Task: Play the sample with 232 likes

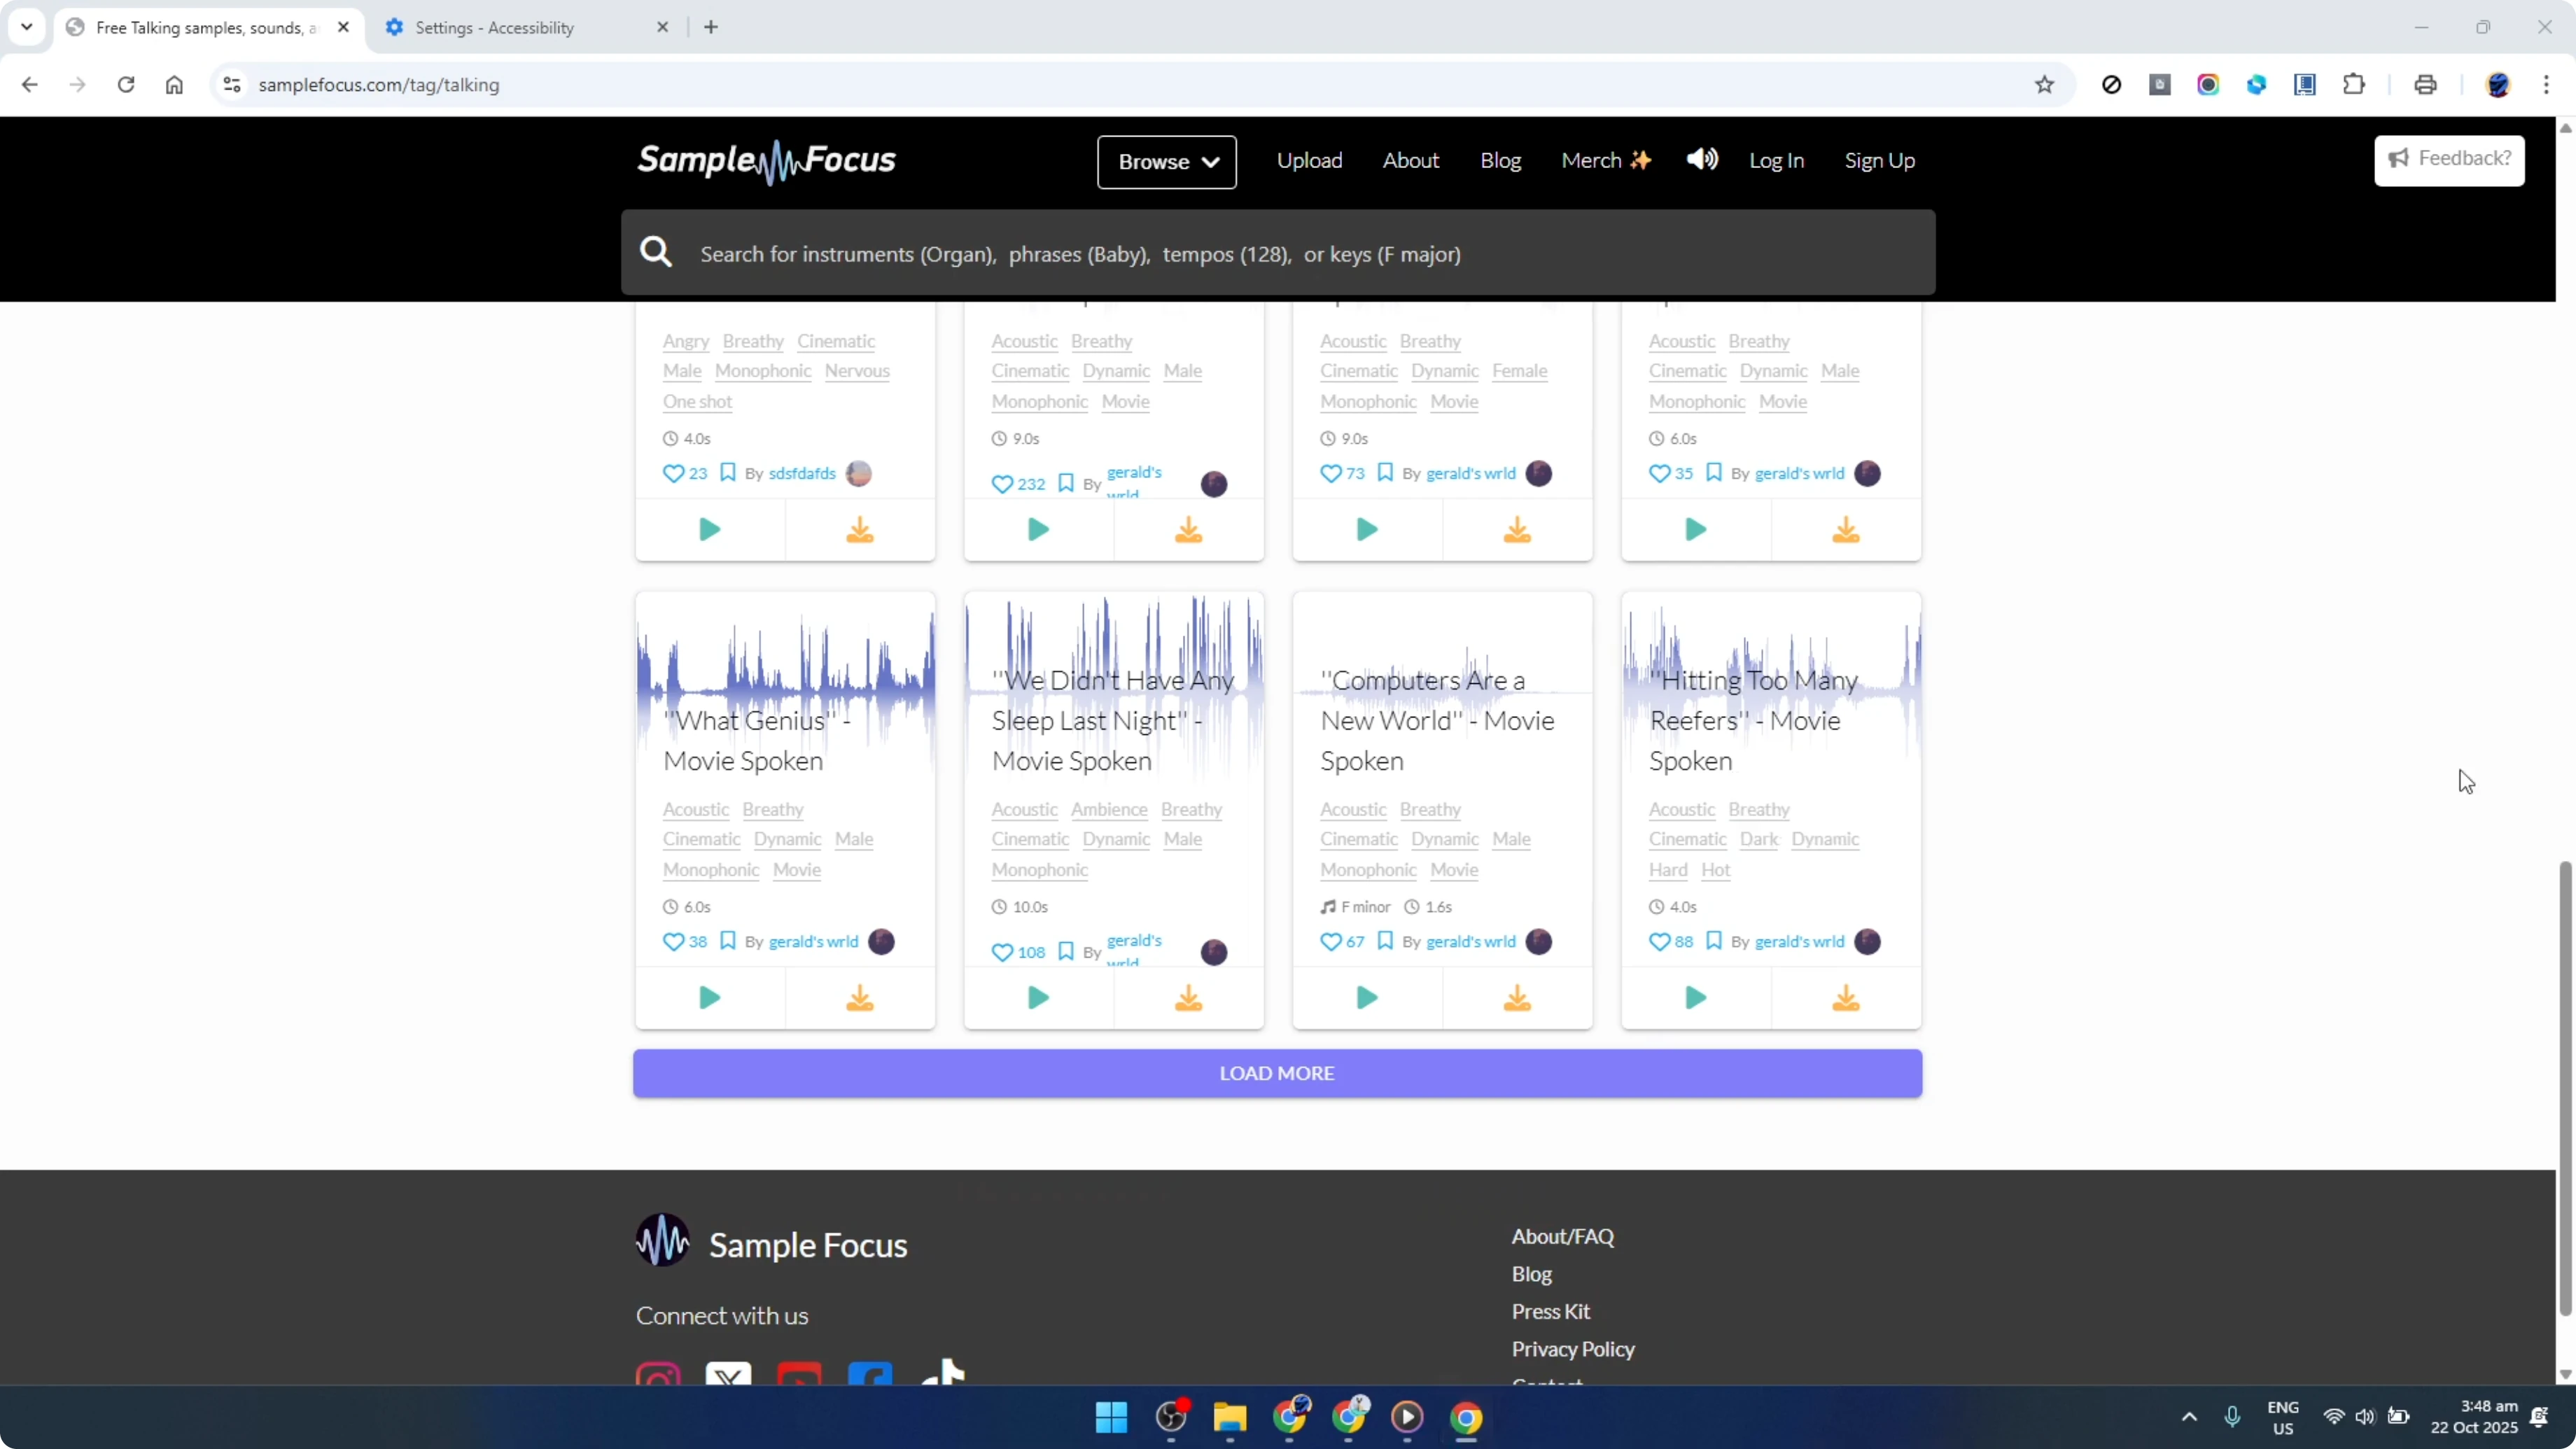Action: click(1038, 529)
